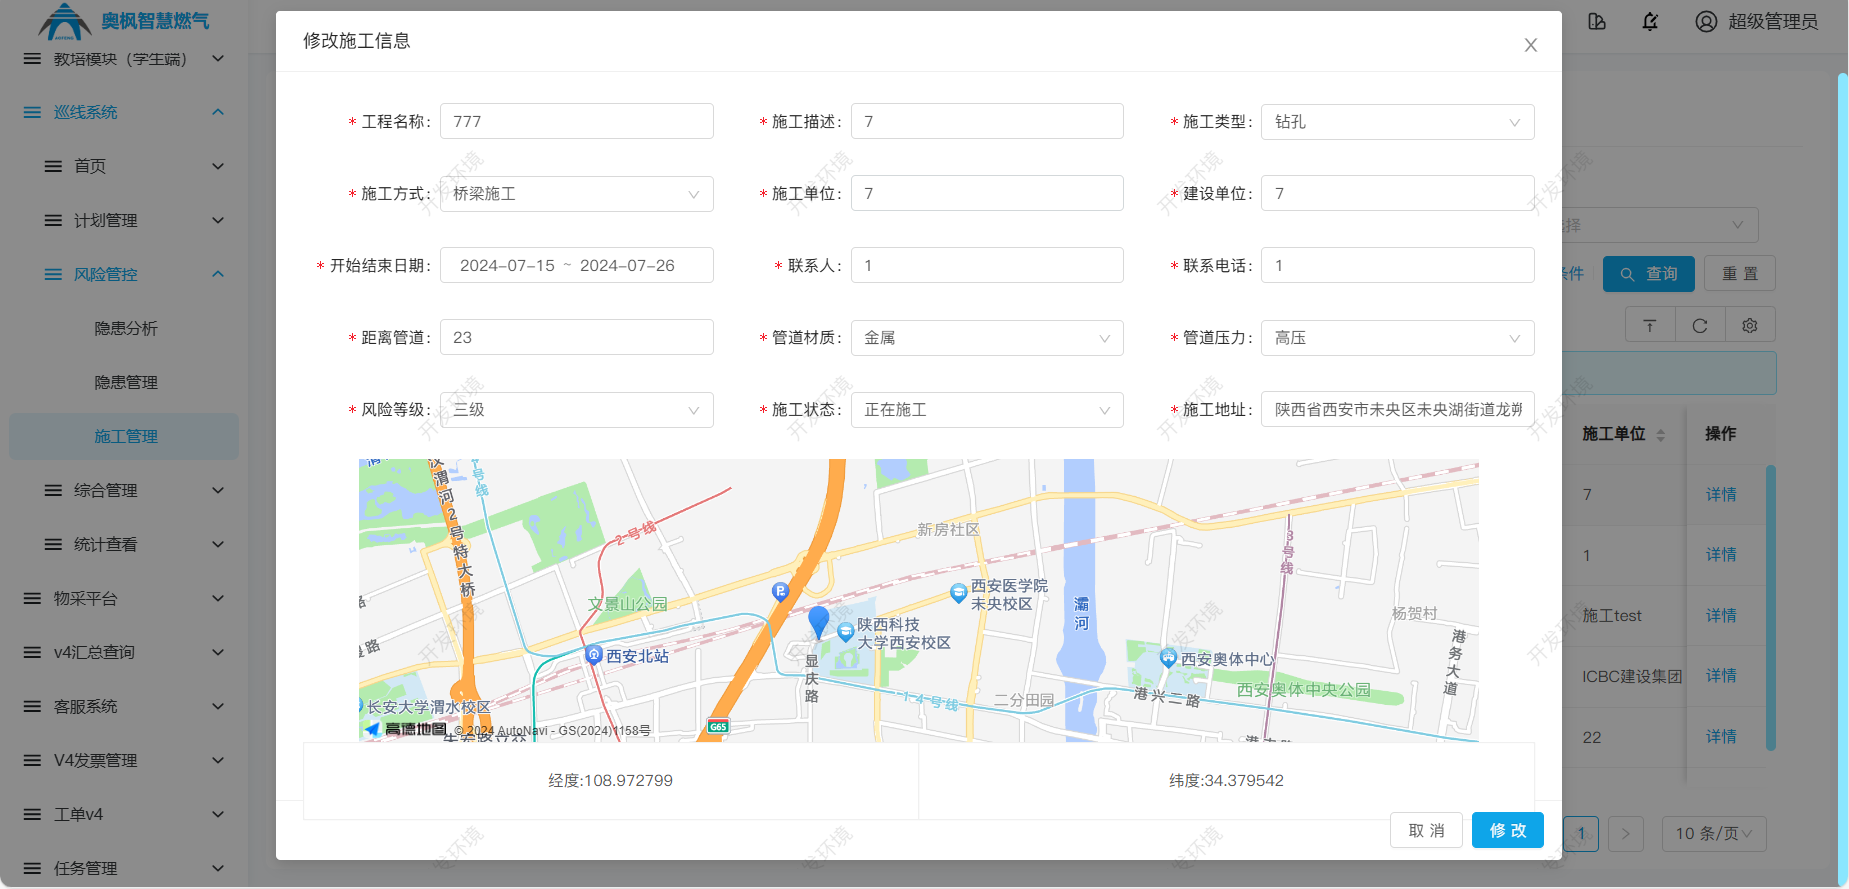Click the 首页 menu icon in sidebar

tap(53, 166)
